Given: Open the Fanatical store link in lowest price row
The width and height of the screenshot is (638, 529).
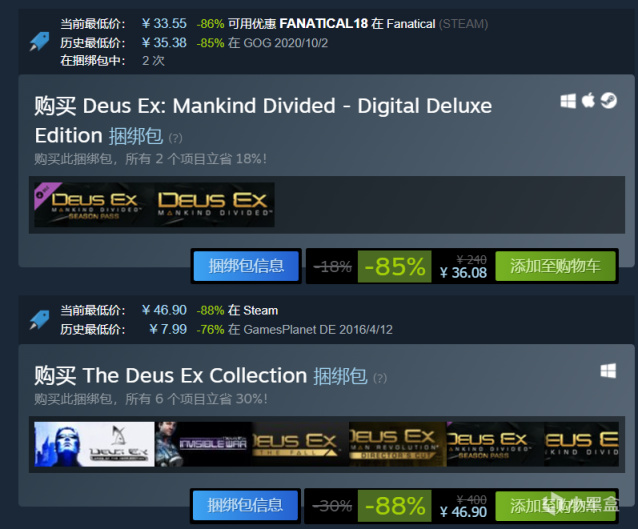Looking at the screenshot, I should point(411,24).
